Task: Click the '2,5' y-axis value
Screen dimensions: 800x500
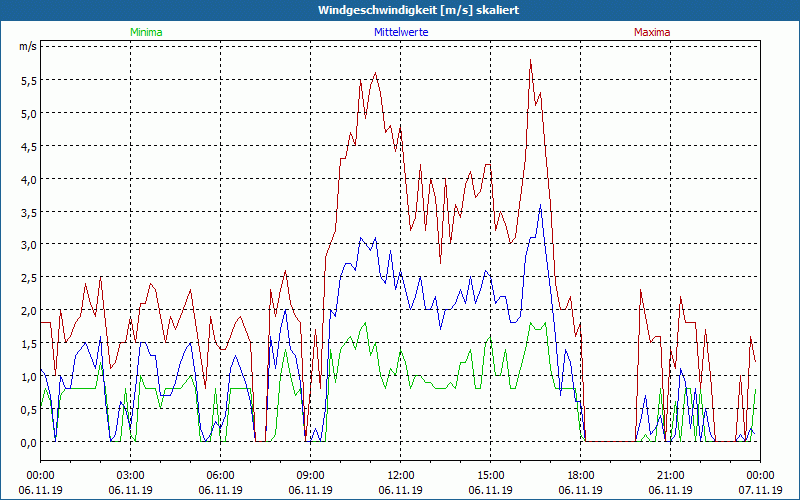Action: pyautogui.click(x=29, y=278)
